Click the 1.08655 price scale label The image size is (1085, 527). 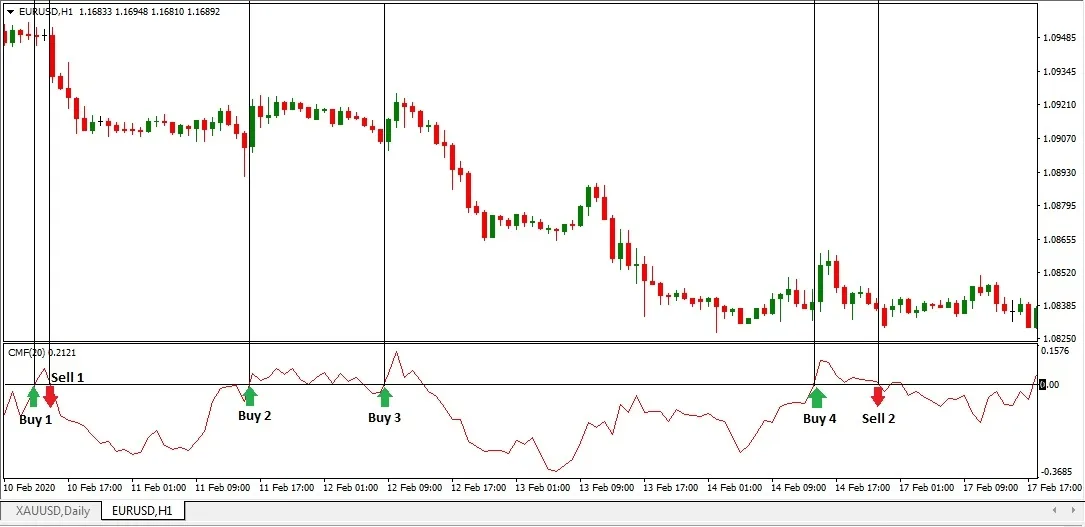point(1059,239)
